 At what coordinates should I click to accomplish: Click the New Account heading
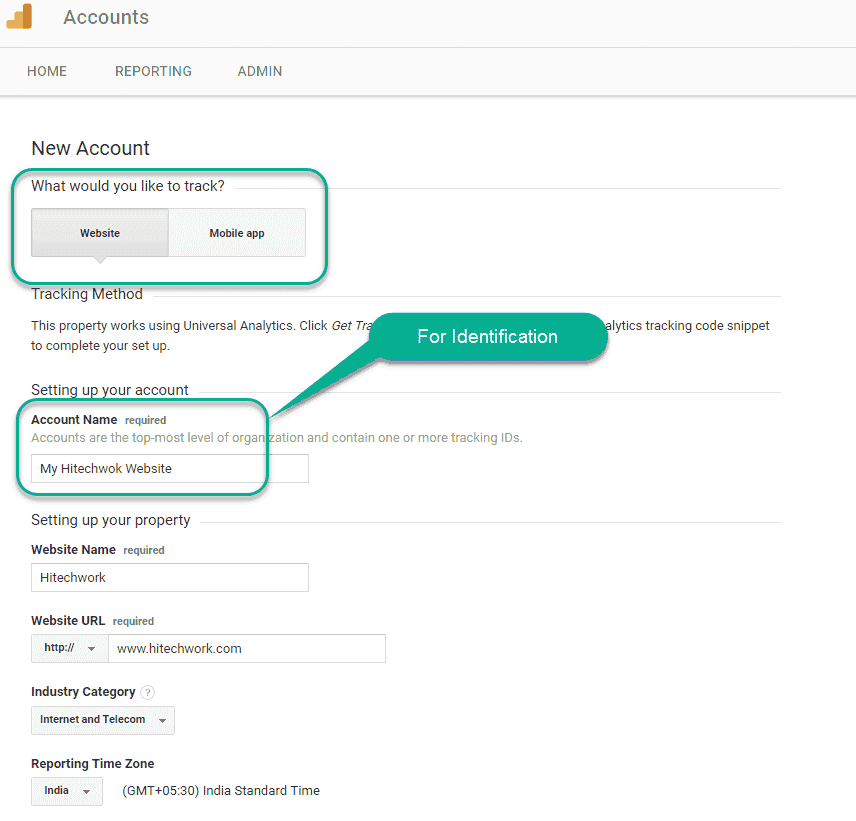tap(90, 148)
